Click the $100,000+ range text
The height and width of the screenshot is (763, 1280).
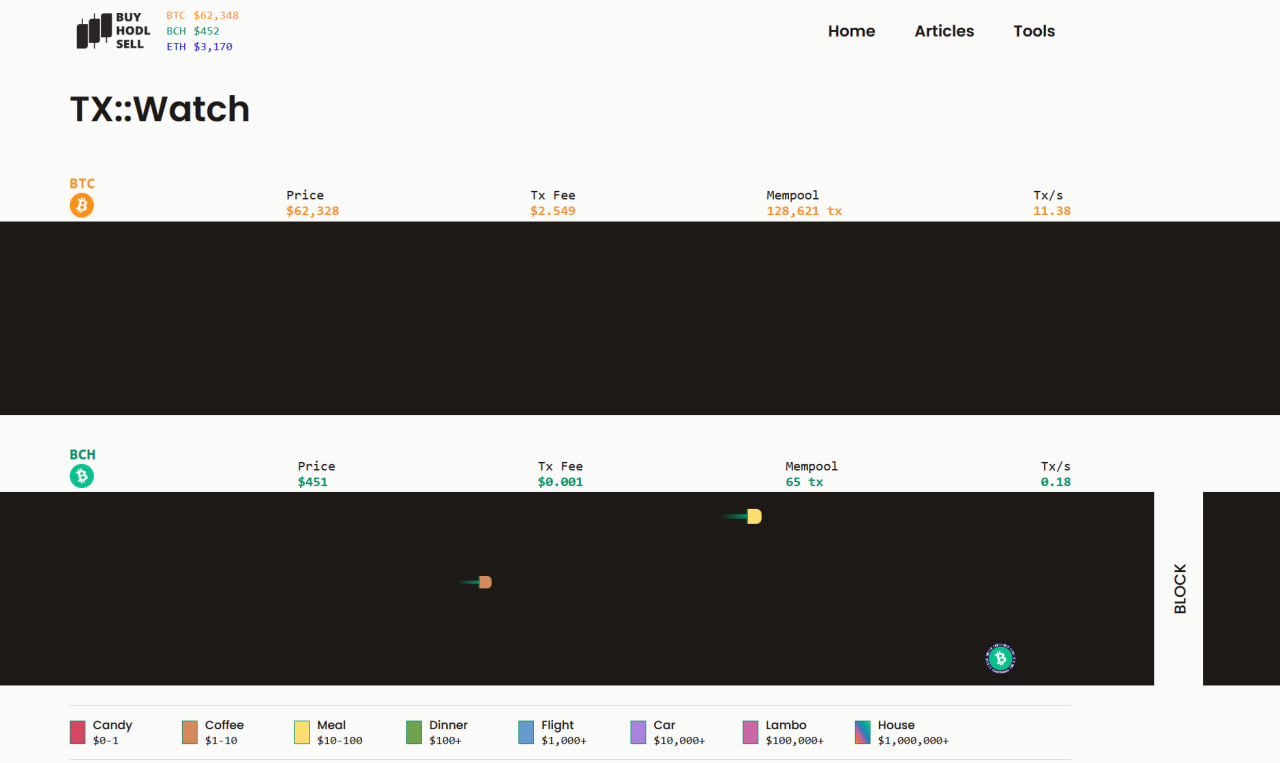click(x=795, y=741)
